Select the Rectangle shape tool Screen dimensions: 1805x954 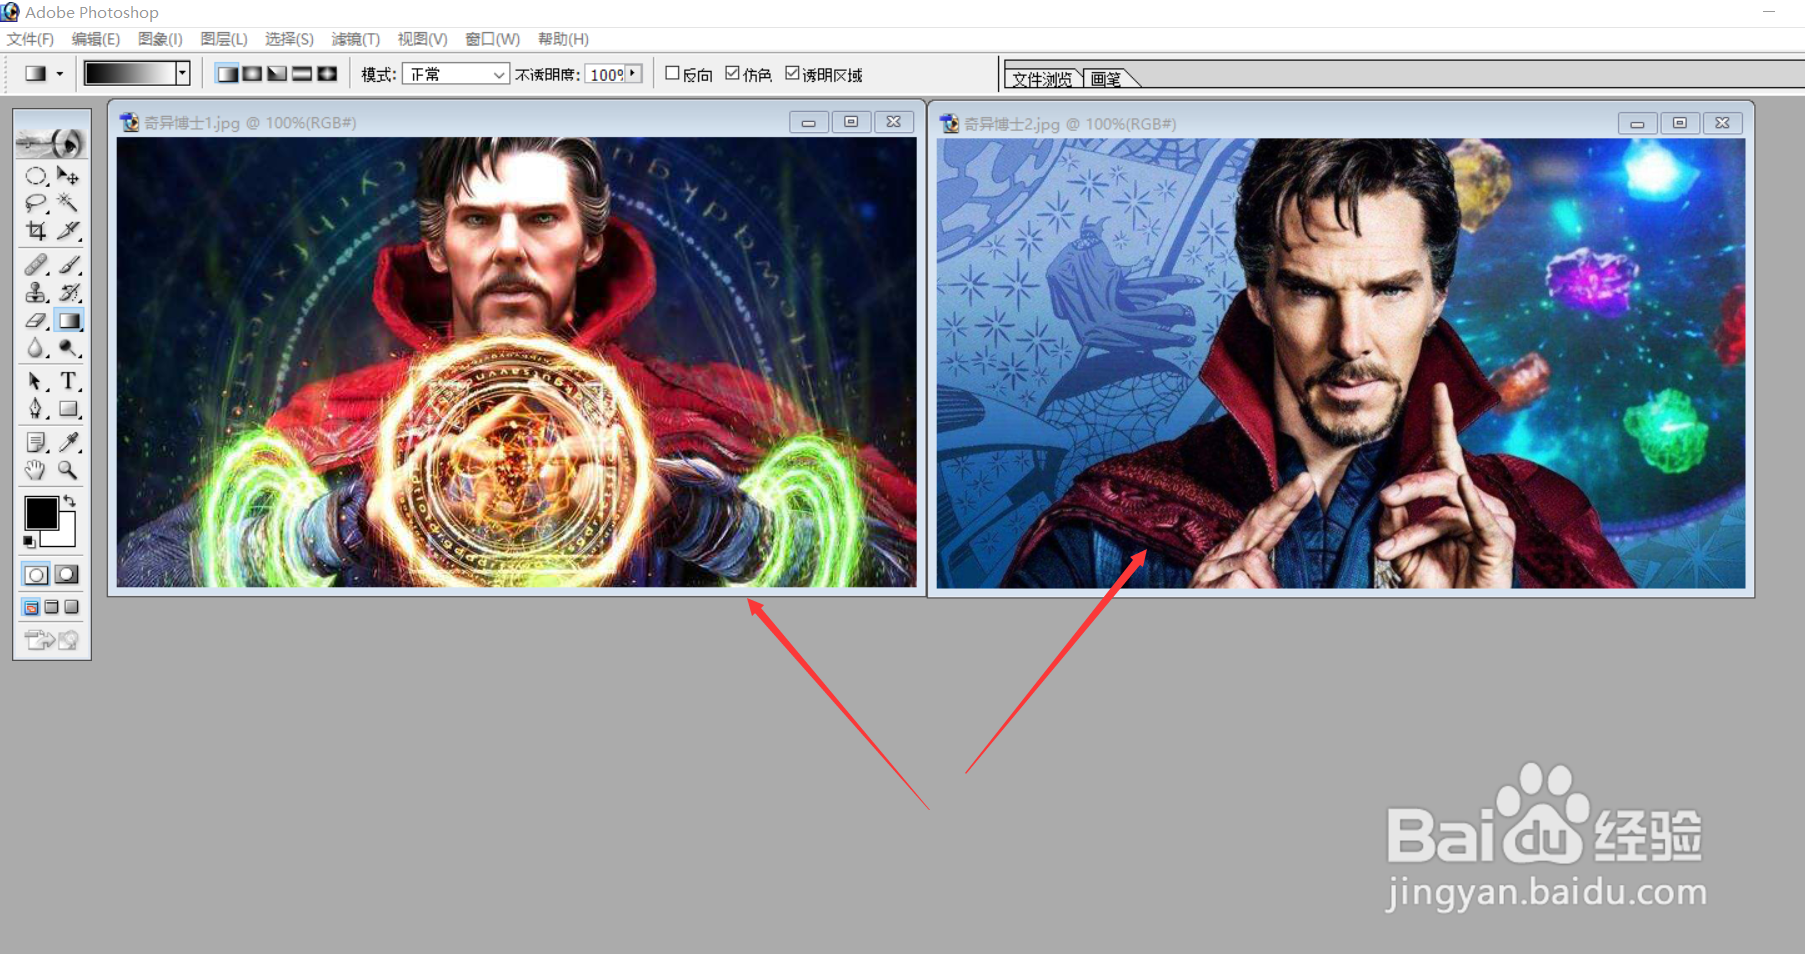click(68, 409)
